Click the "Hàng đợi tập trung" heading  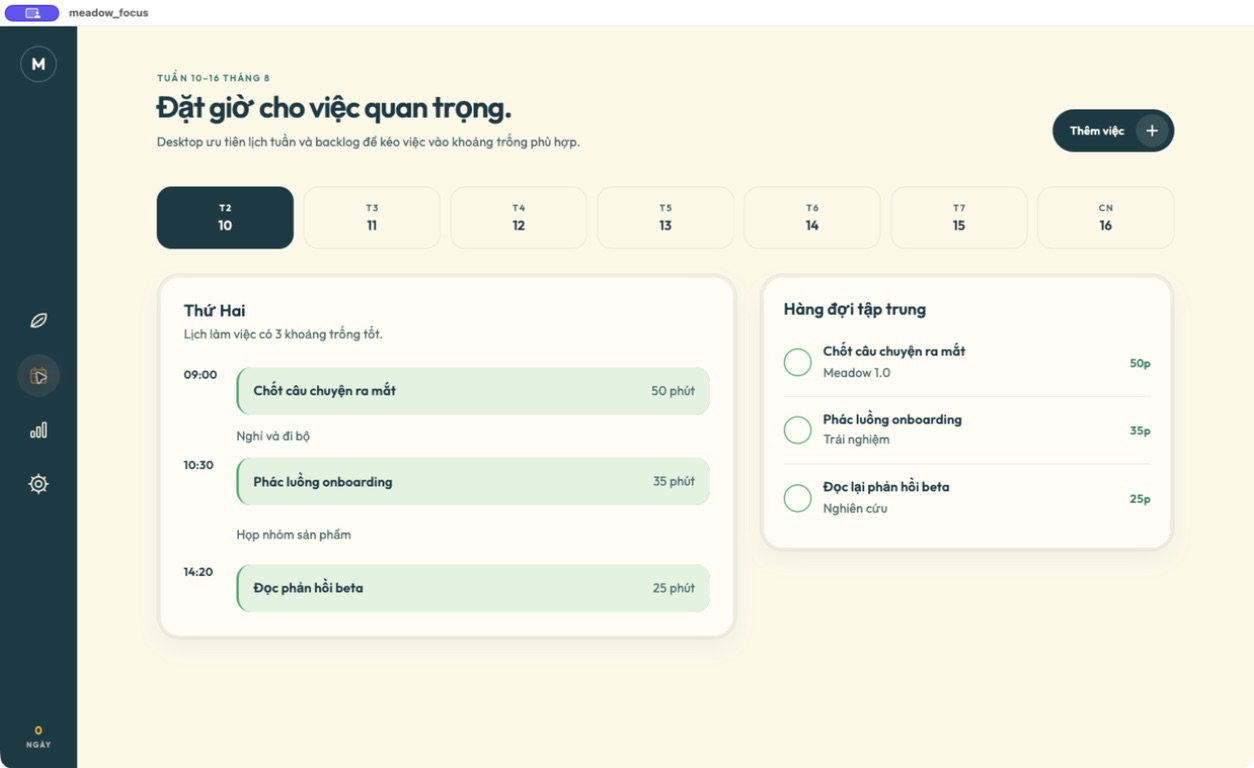click(x=855, y=310)
